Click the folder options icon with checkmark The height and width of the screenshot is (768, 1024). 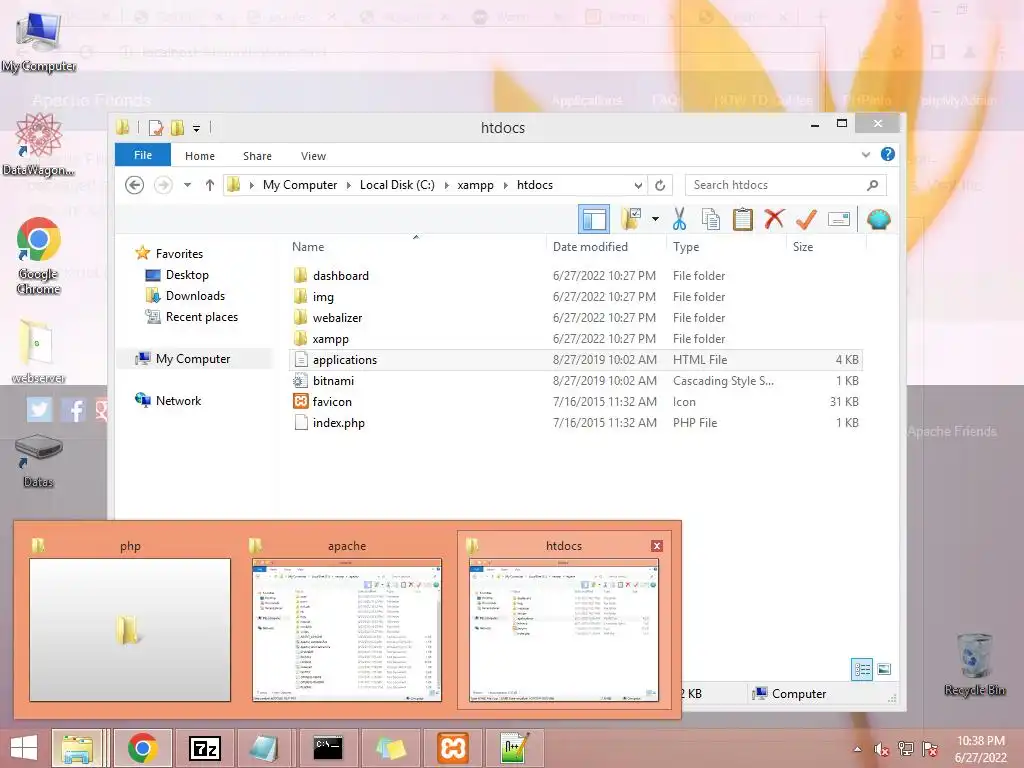631,219
